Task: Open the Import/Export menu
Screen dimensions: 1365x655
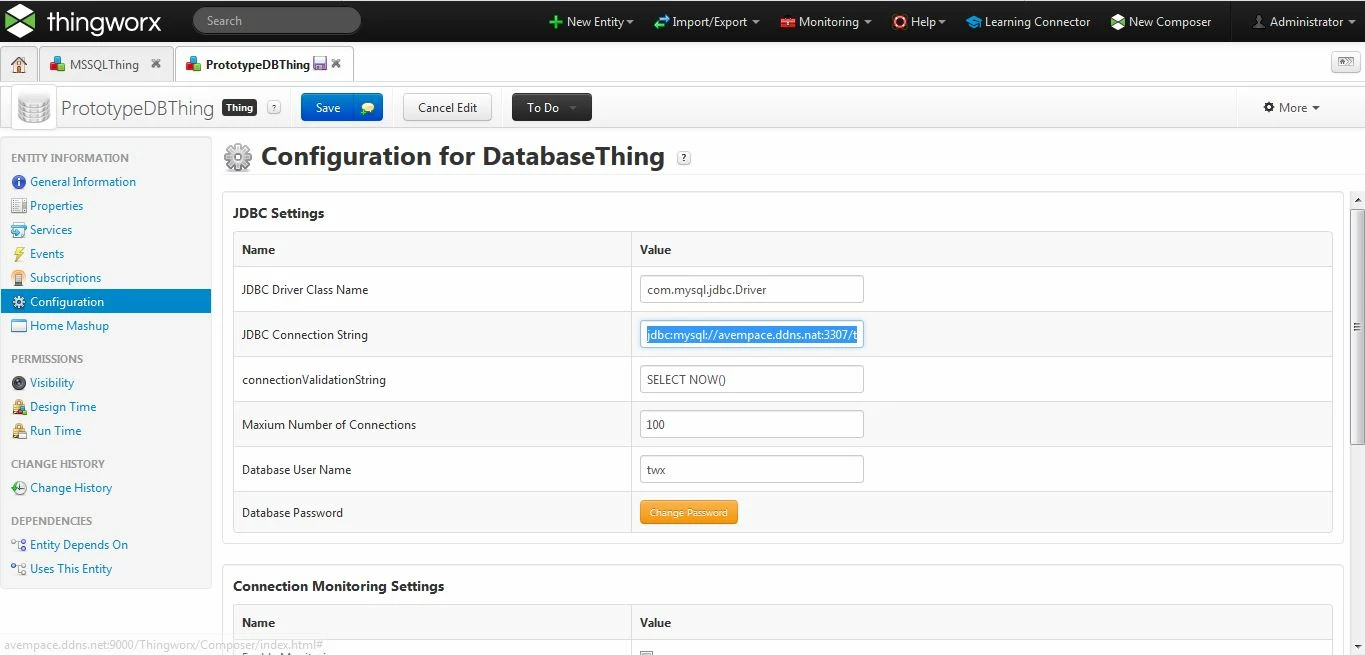Action: click(706, 21)
